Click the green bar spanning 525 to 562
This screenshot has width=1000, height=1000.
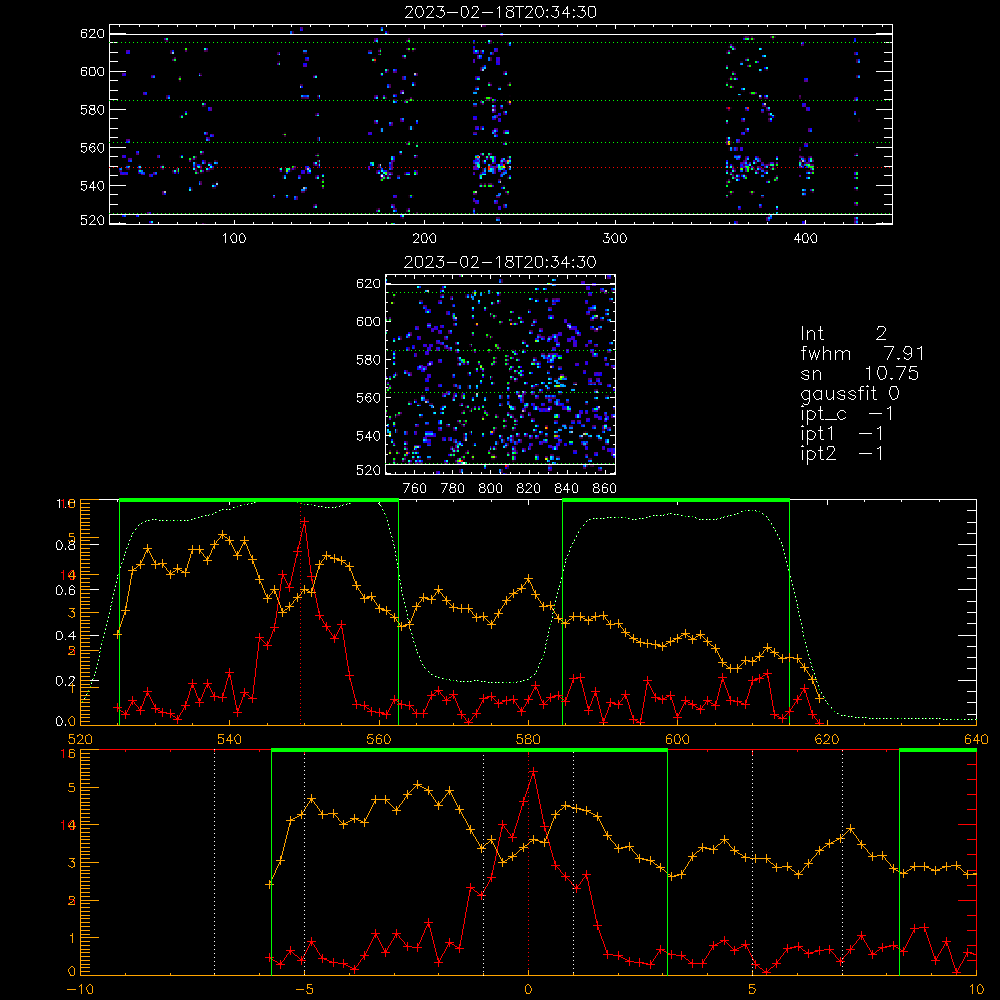pyautogui.click(x=259, y=500)
